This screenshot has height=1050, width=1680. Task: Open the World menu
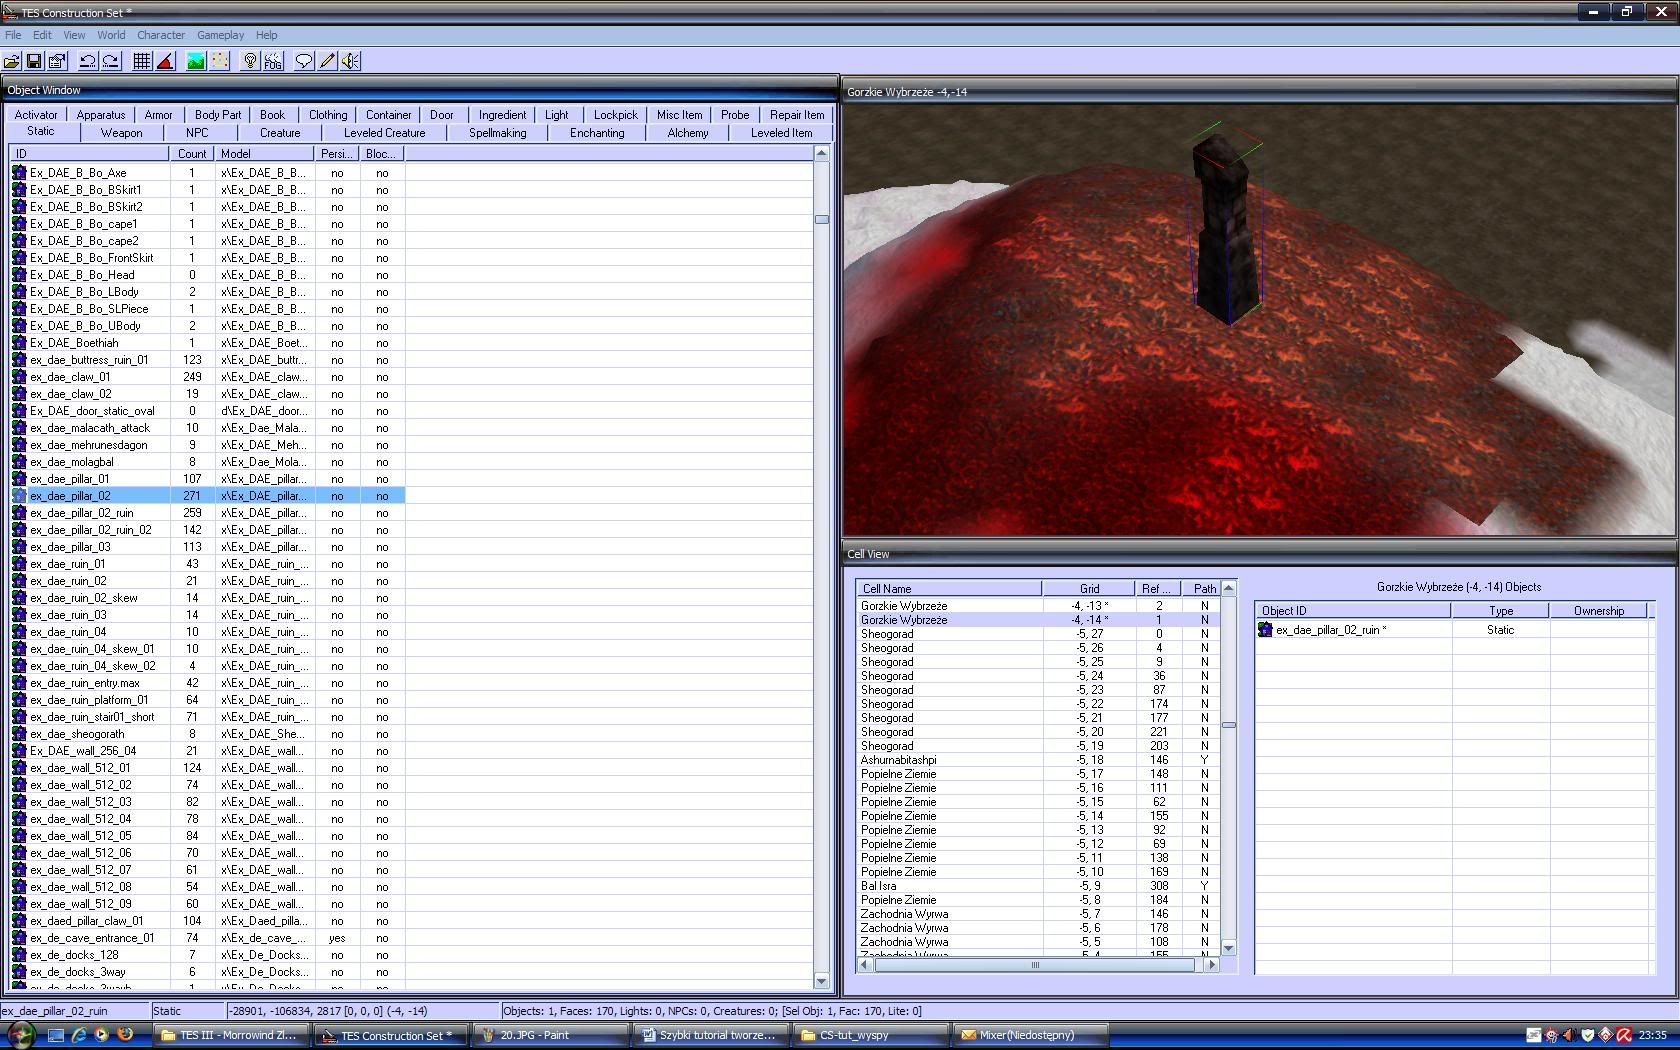[111, 35]
